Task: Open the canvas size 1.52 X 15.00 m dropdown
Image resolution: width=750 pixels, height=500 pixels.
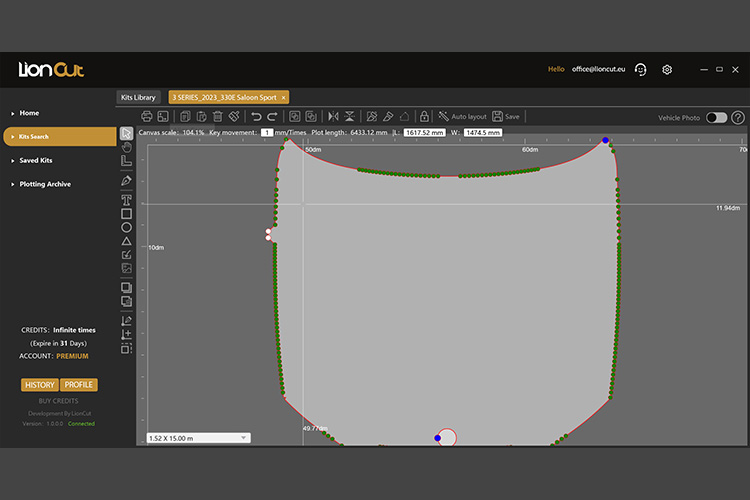Action: pos(197,437)
